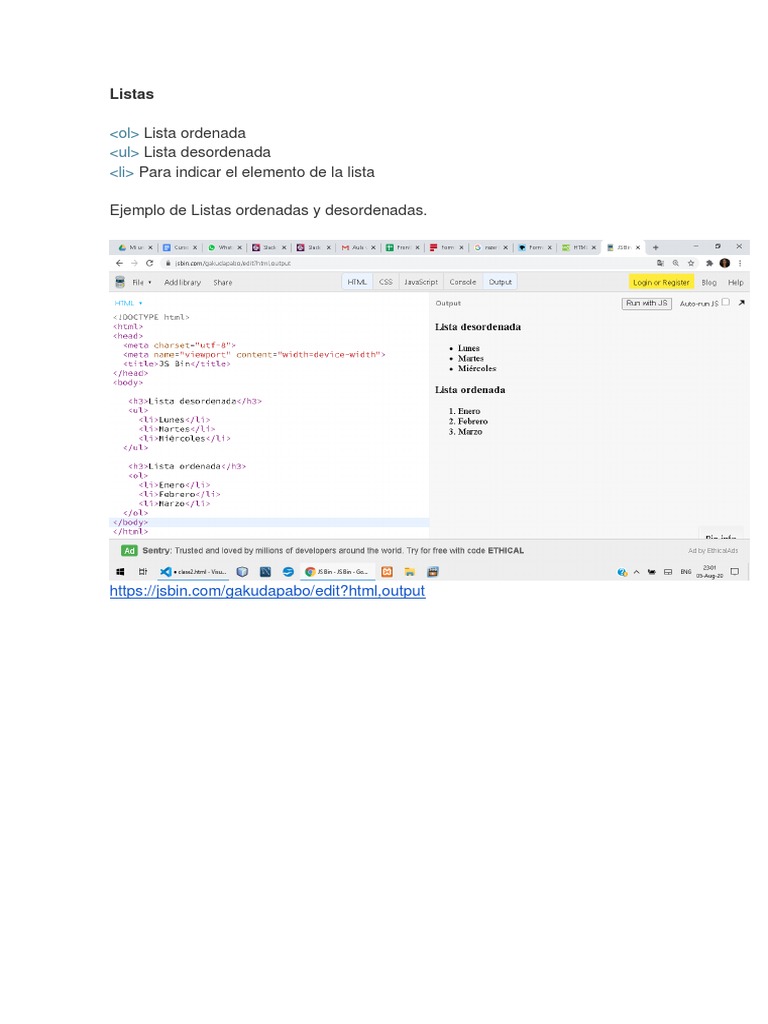Click the Login or Register button
768x1024 pixels.
click(x=661, y=282)
